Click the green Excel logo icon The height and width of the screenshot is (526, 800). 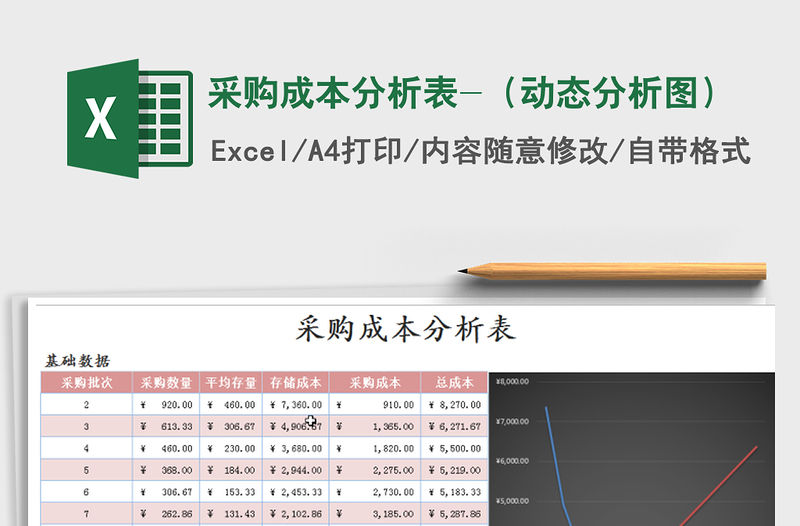(129, 119)
